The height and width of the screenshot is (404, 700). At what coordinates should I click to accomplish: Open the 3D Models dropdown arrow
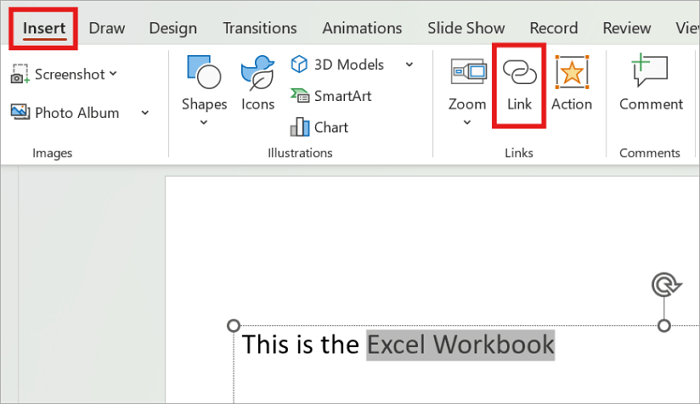pyautogui.click(x=409, y=65)
